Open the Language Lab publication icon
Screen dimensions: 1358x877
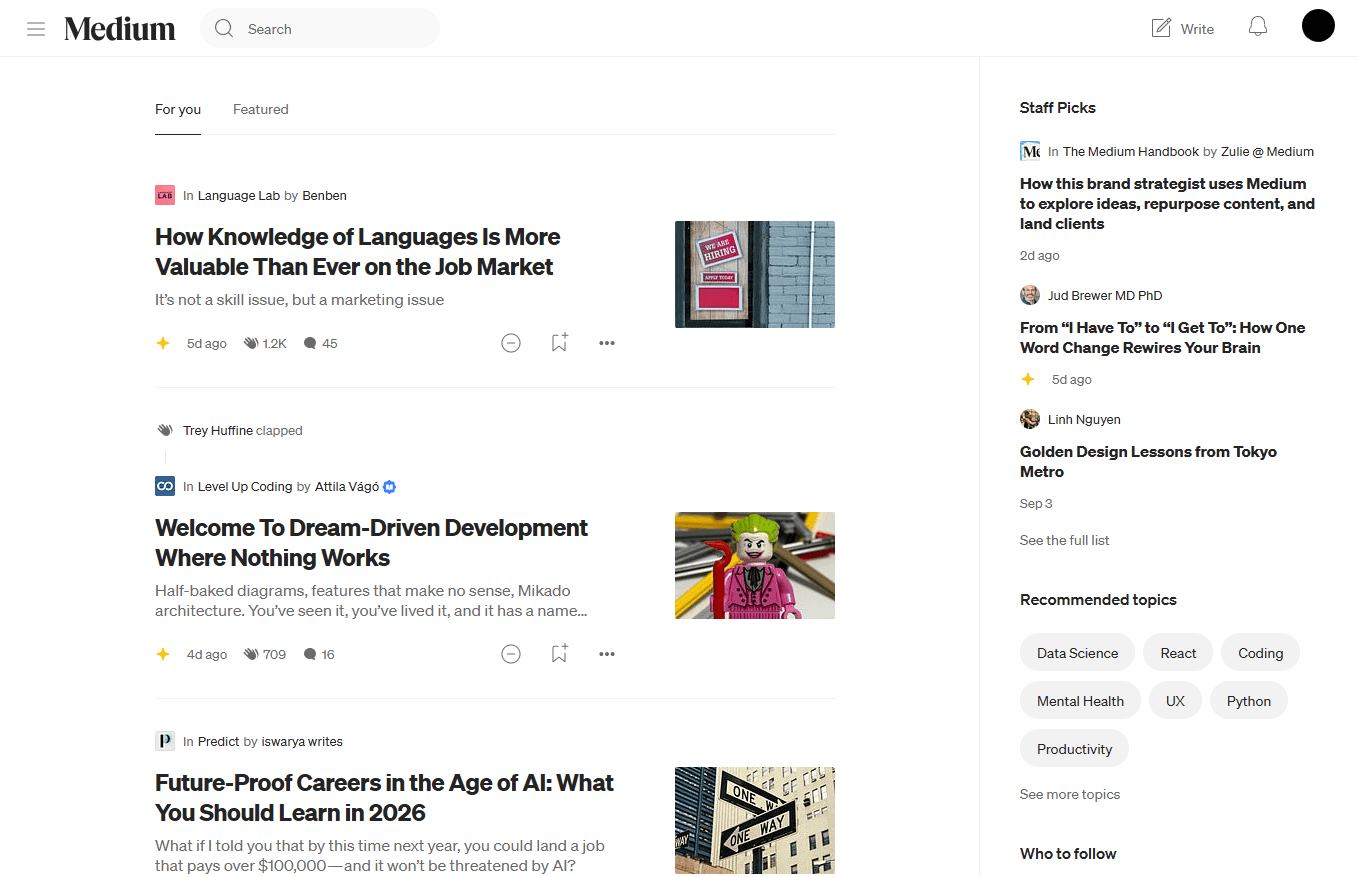[x=165, y=195]
